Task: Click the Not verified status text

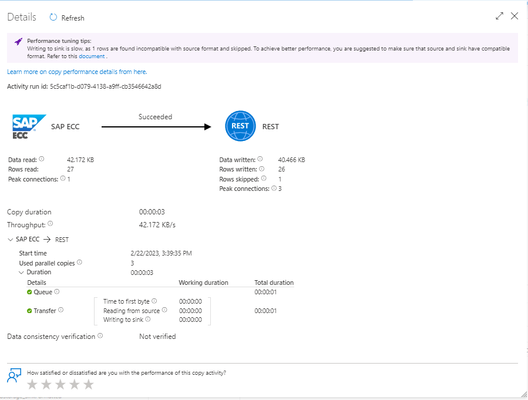Action: 158,336
